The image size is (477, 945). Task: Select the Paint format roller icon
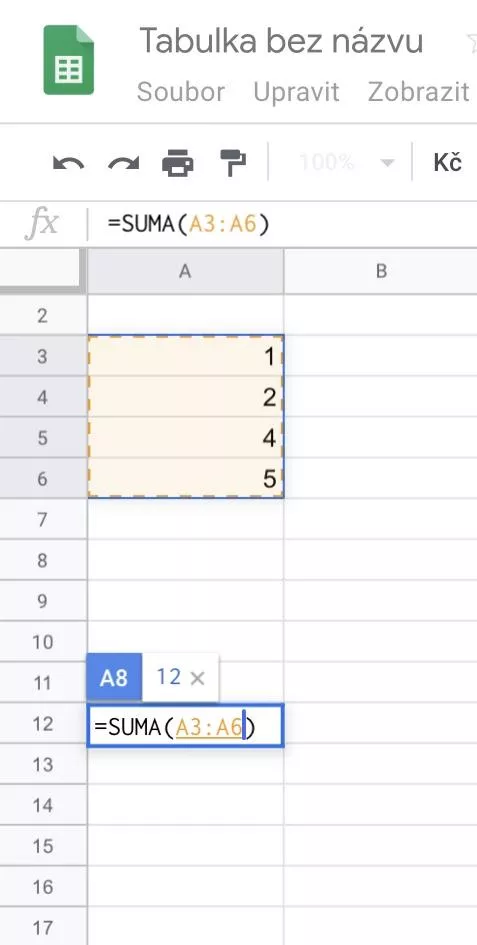(233, 163)
